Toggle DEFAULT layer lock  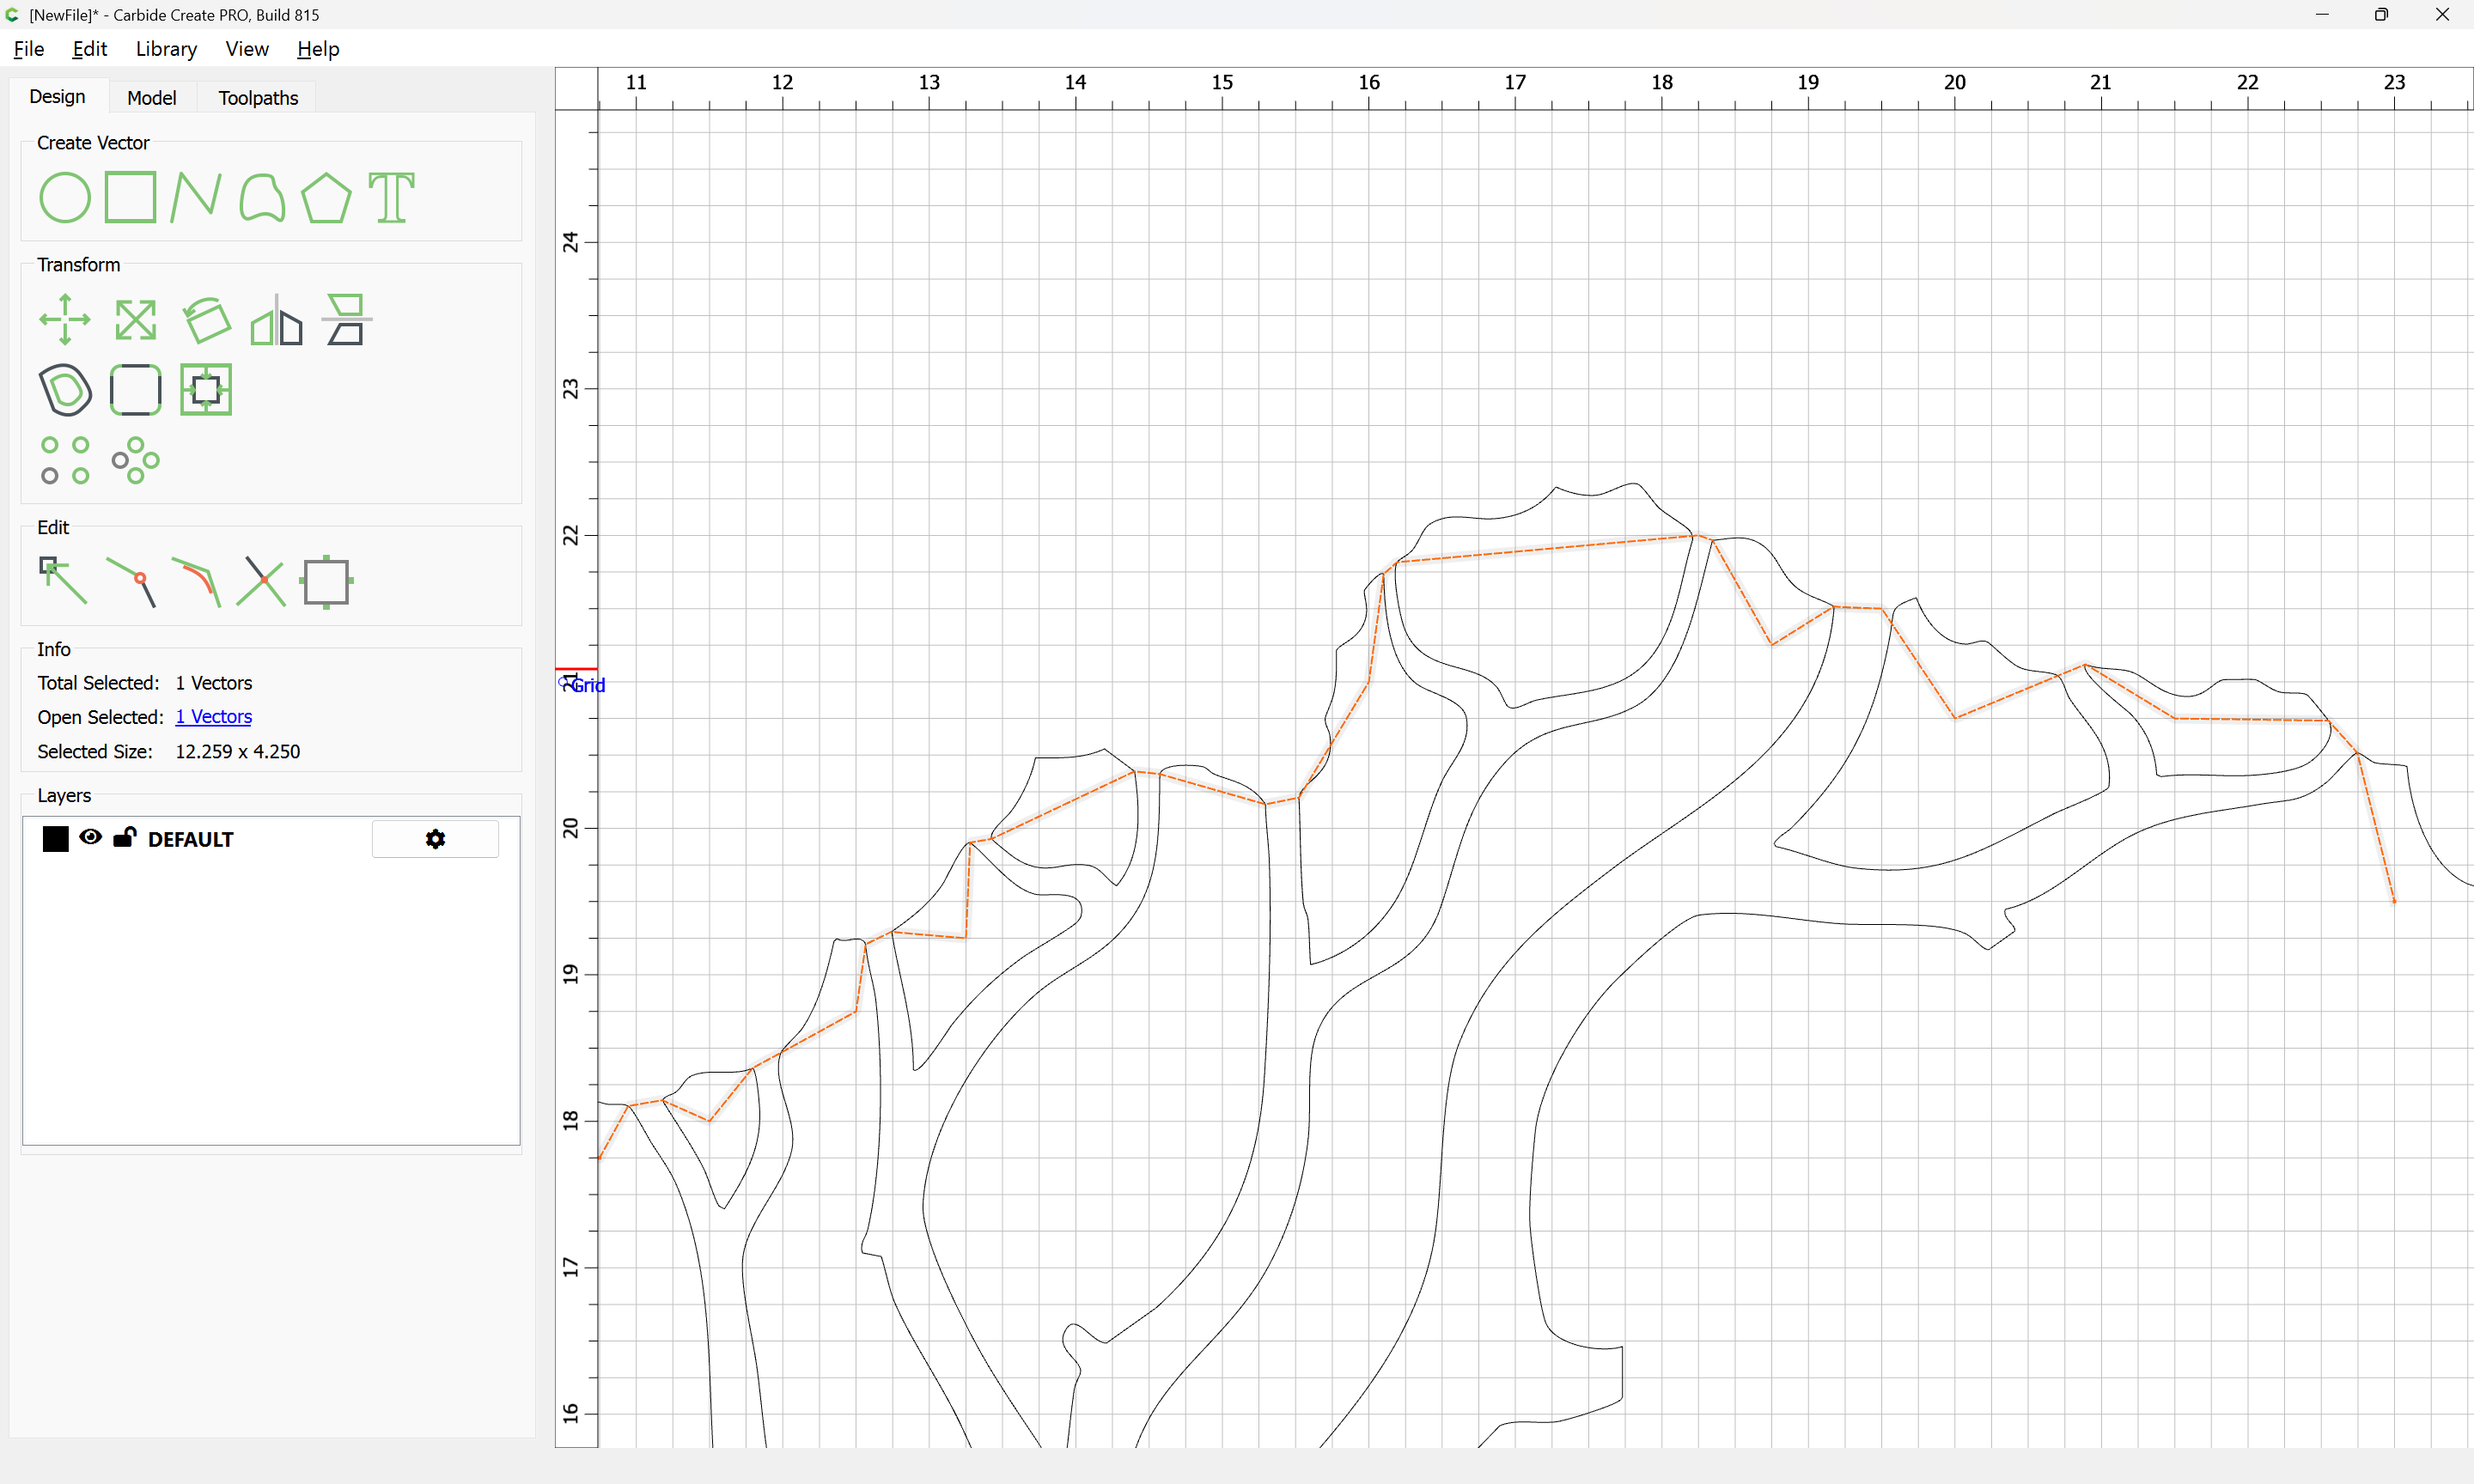pos(124,837)
